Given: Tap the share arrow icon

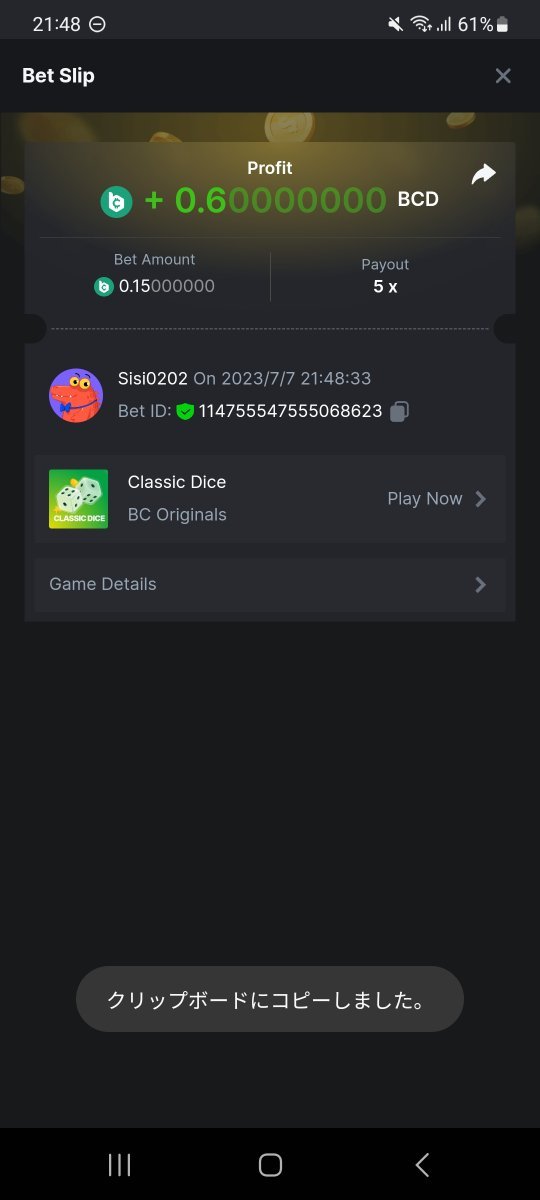Looking at the screenshot, I should click(x=483, y=175).
